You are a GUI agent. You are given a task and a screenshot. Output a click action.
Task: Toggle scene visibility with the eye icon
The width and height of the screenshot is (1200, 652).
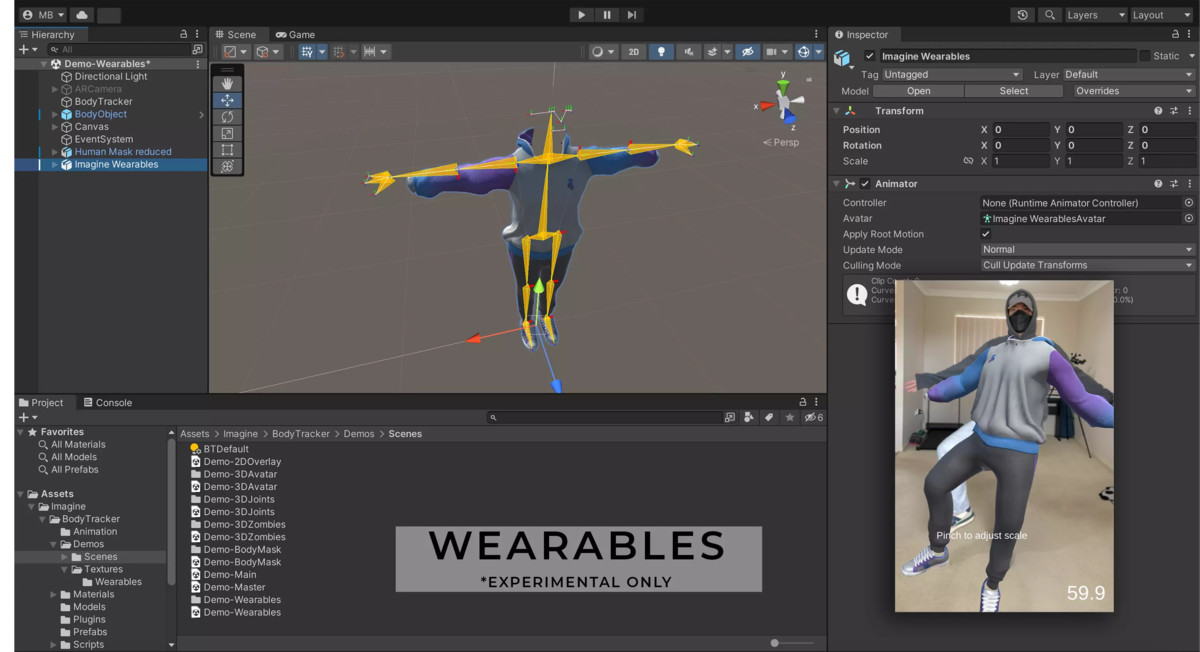748,51
